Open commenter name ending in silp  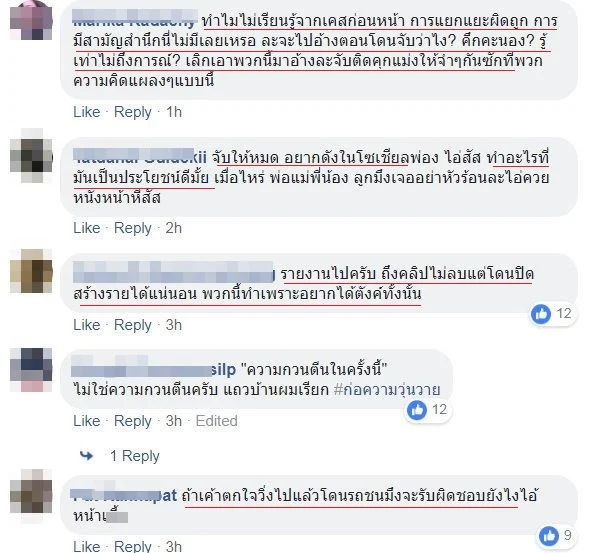coord(153,370)
